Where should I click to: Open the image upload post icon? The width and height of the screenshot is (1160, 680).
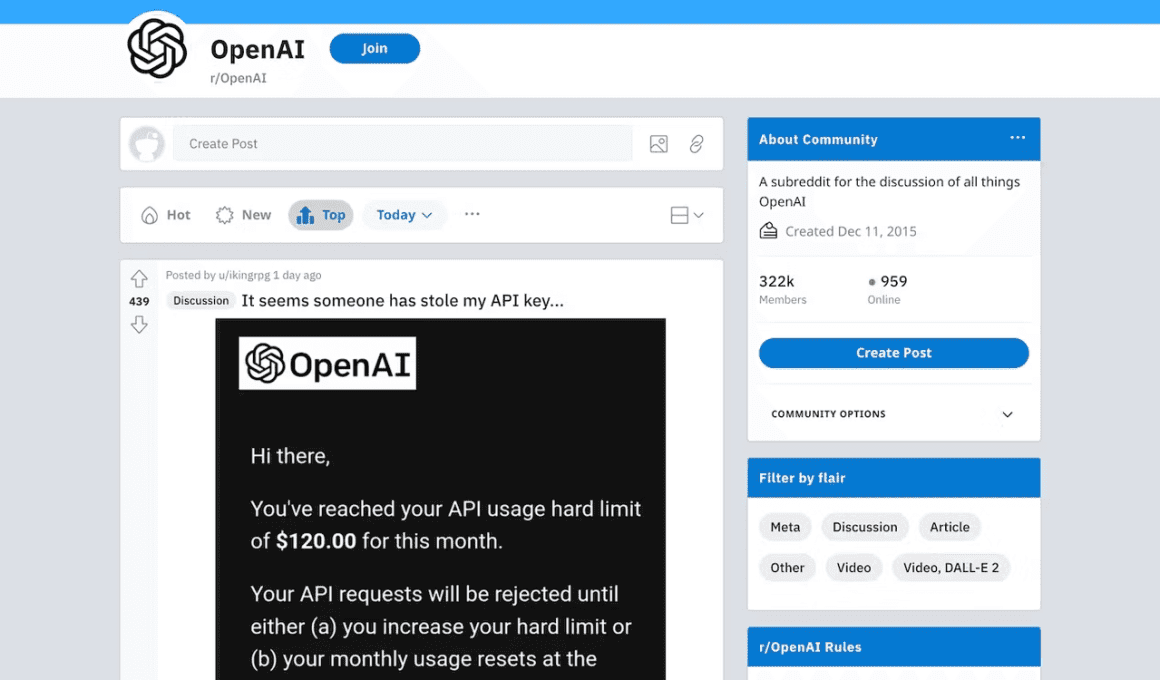tap(658, 144)
